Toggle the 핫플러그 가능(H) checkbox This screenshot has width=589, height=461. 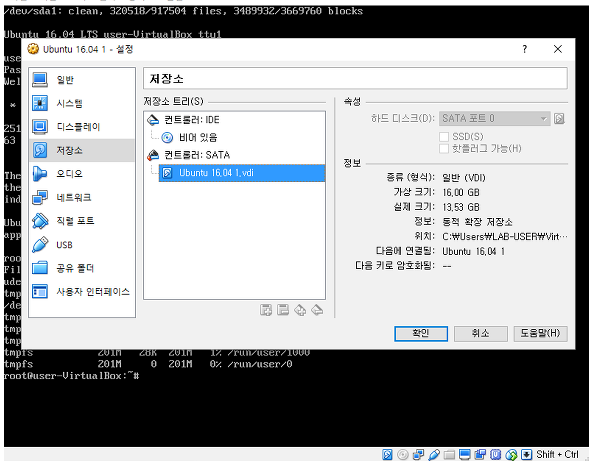[444, 149]
